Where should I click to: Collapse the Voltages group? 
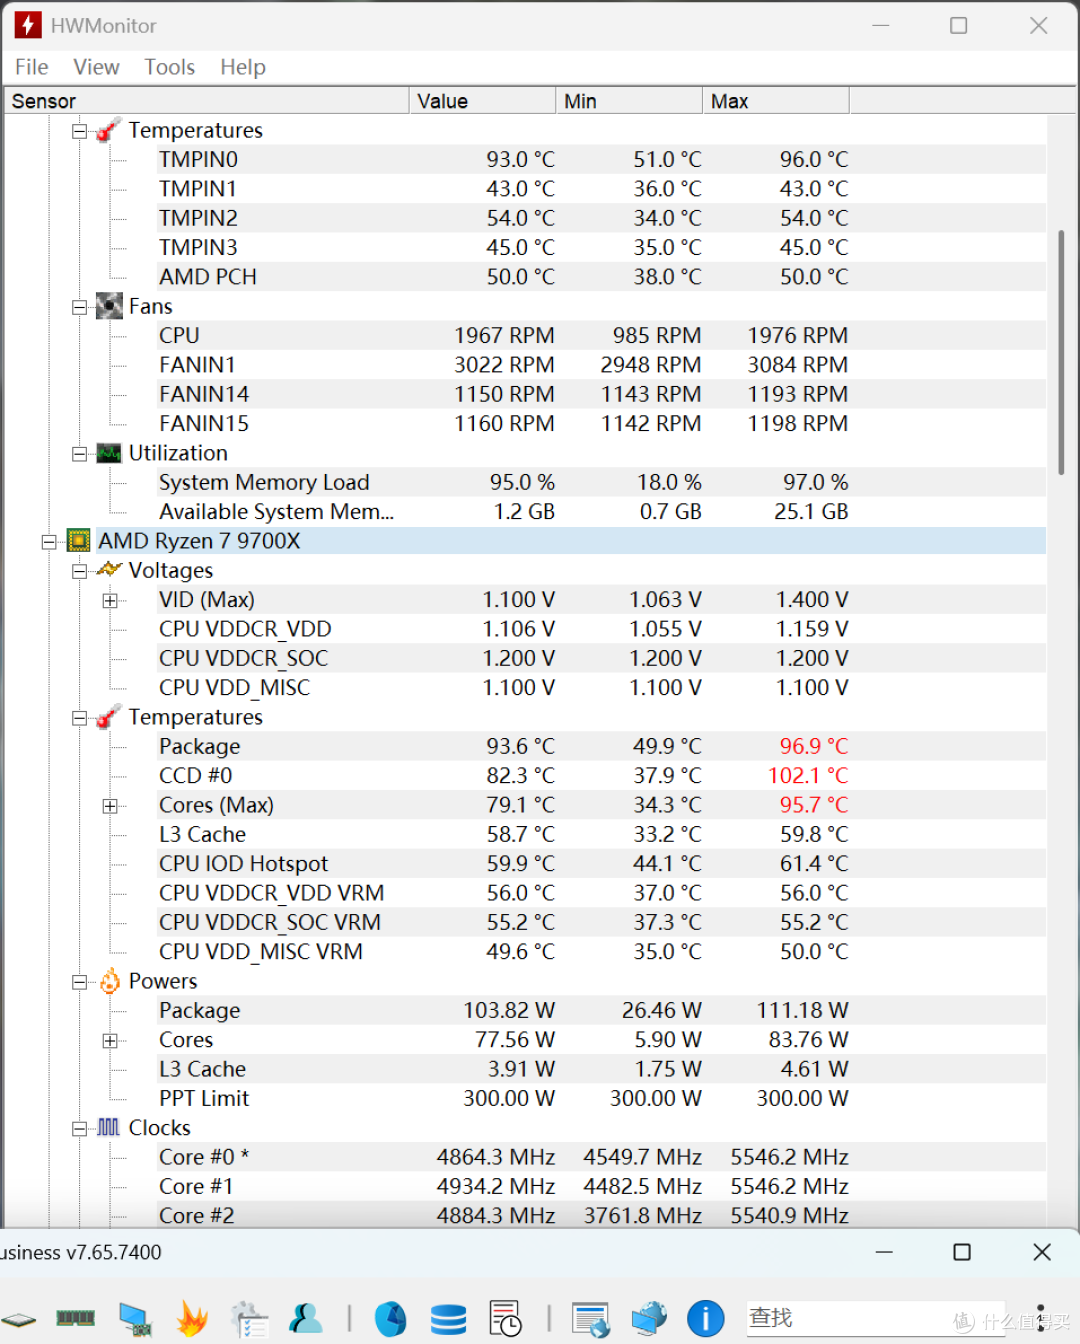point(79,571)
